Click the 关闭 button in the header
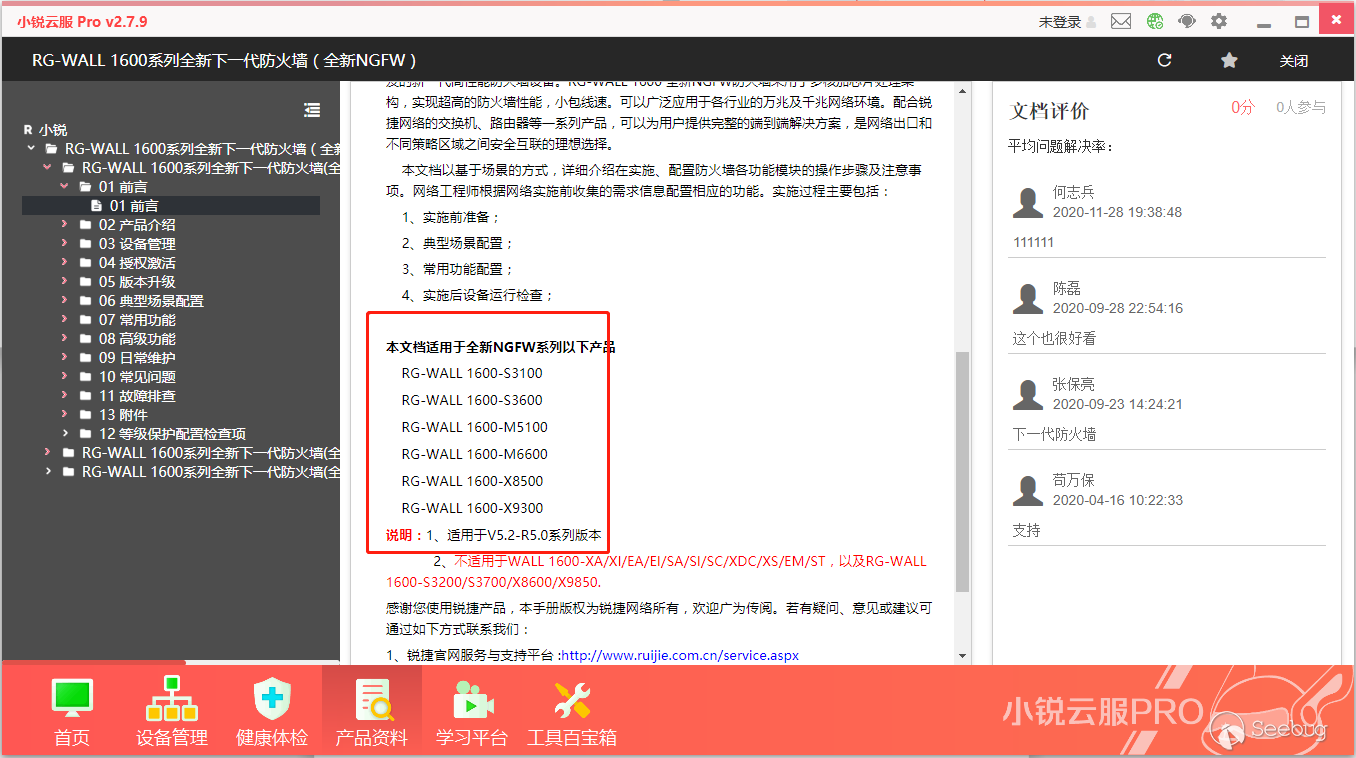The height and width of the screenshot is (758, 1356). 1294,61
